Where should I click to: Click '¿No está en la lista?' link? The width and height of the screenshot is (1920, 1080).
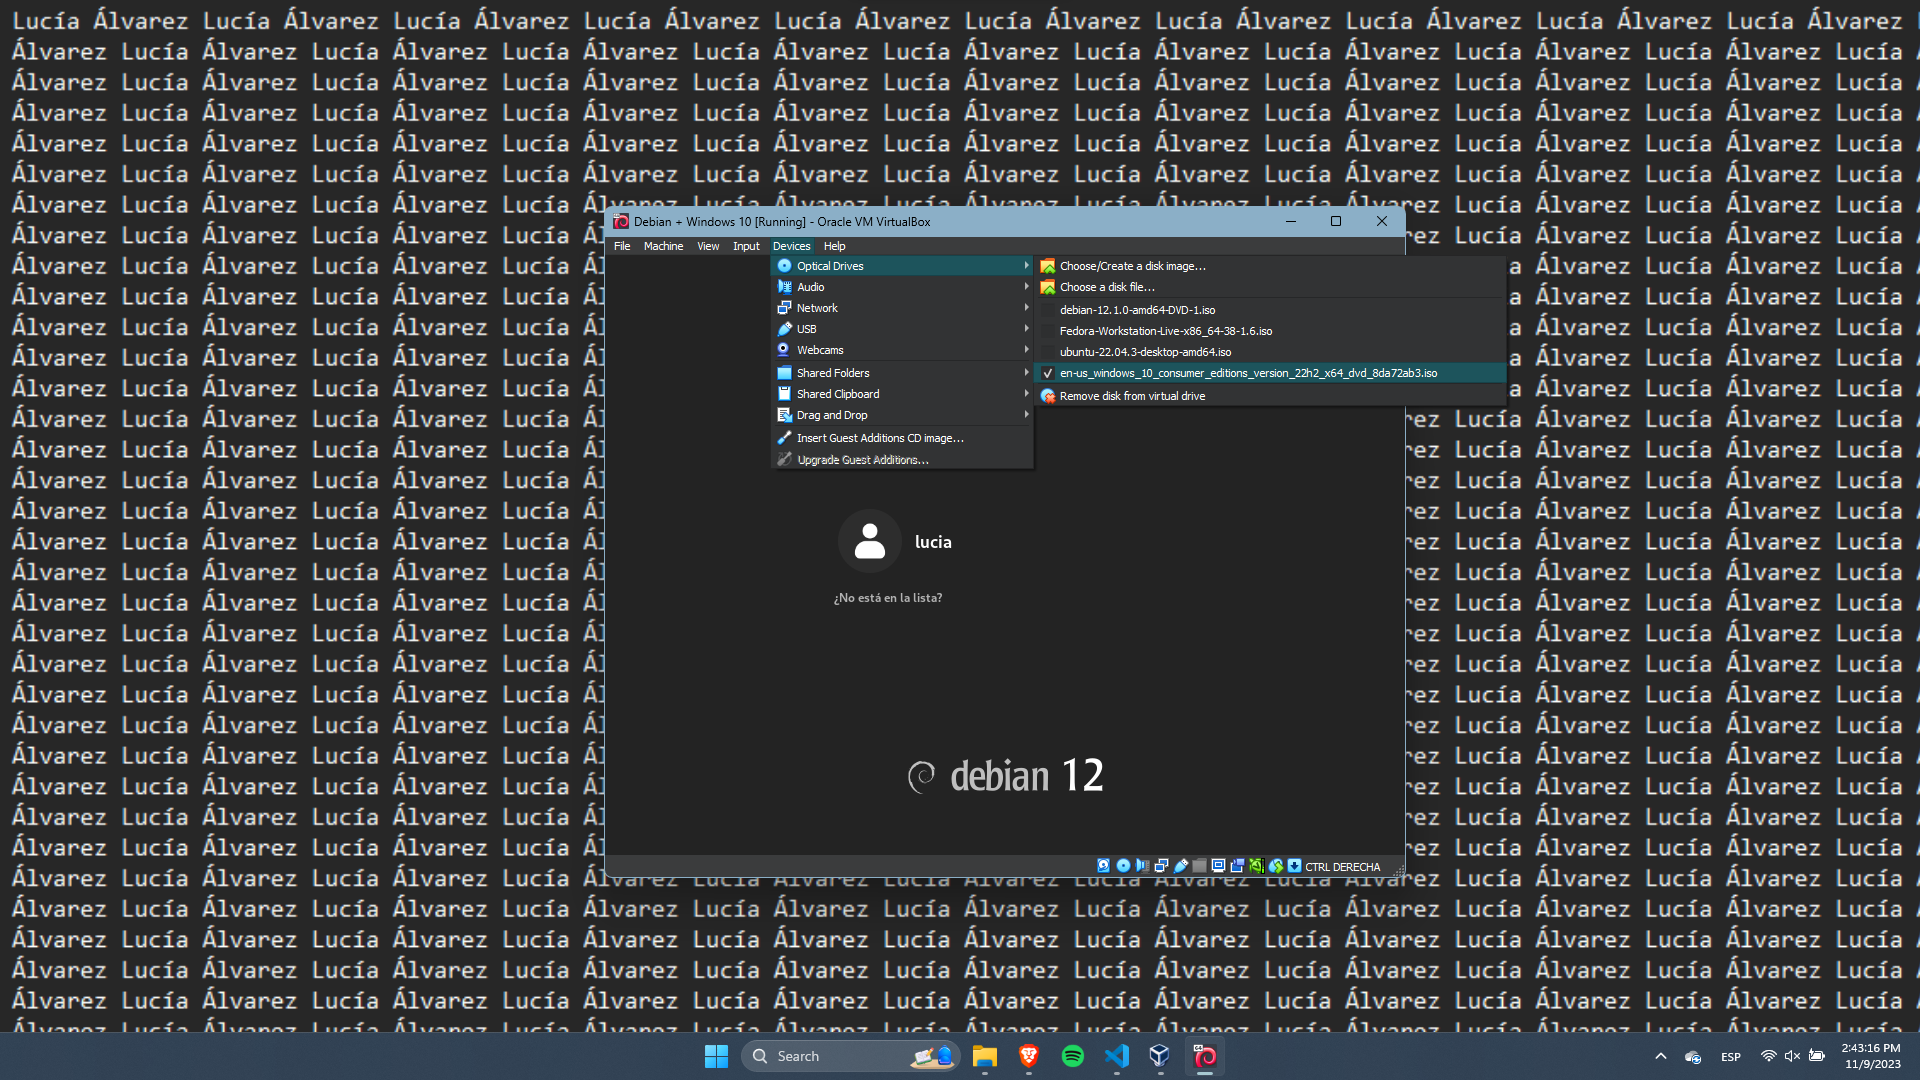coord(887,598)
